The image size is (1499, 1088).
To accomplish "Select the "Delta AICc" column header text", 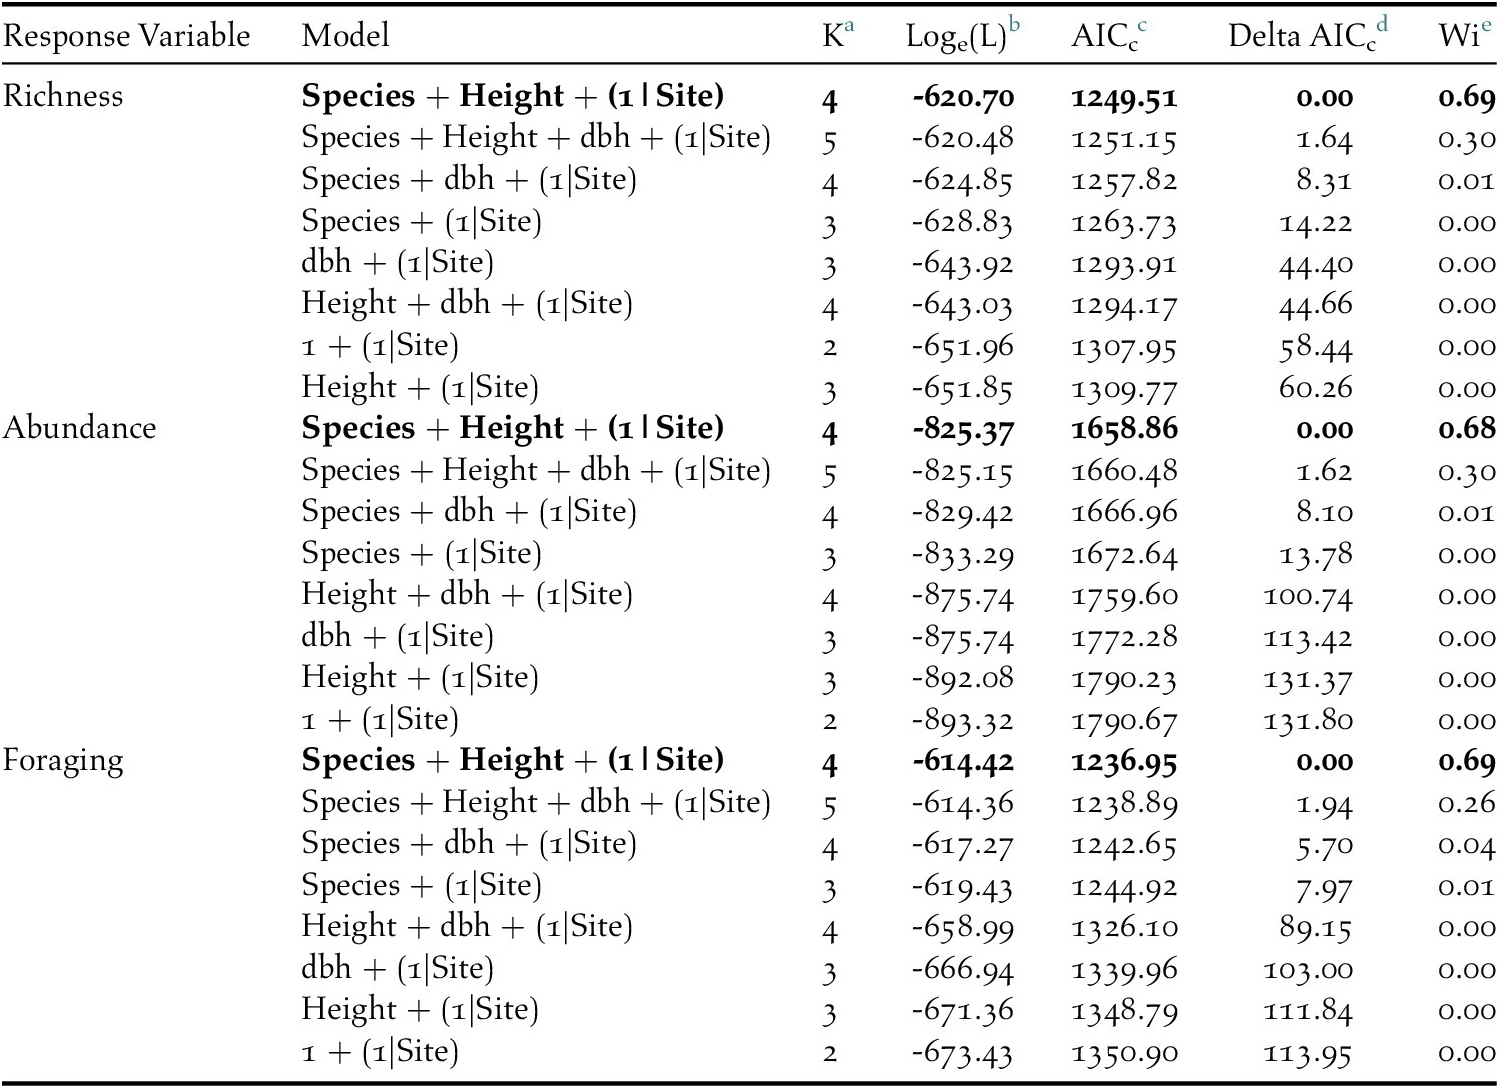I will (x=1300, y=37).
